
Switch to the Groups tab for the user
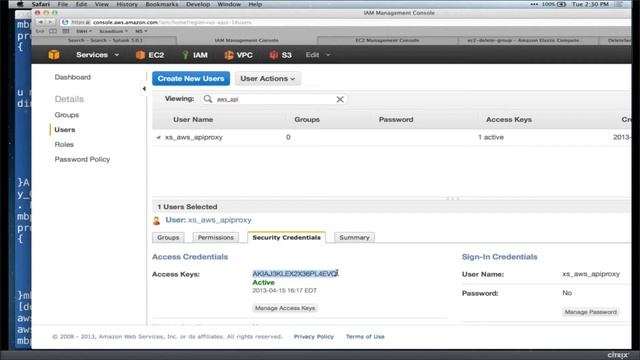click(168, 238)
